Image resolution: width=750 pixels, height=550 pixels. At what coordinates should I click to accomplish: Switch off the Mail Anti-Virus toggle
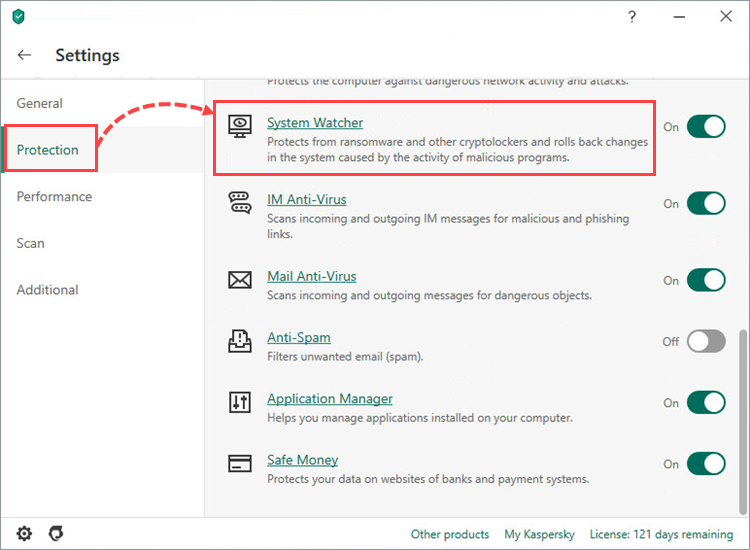[707, 280]
